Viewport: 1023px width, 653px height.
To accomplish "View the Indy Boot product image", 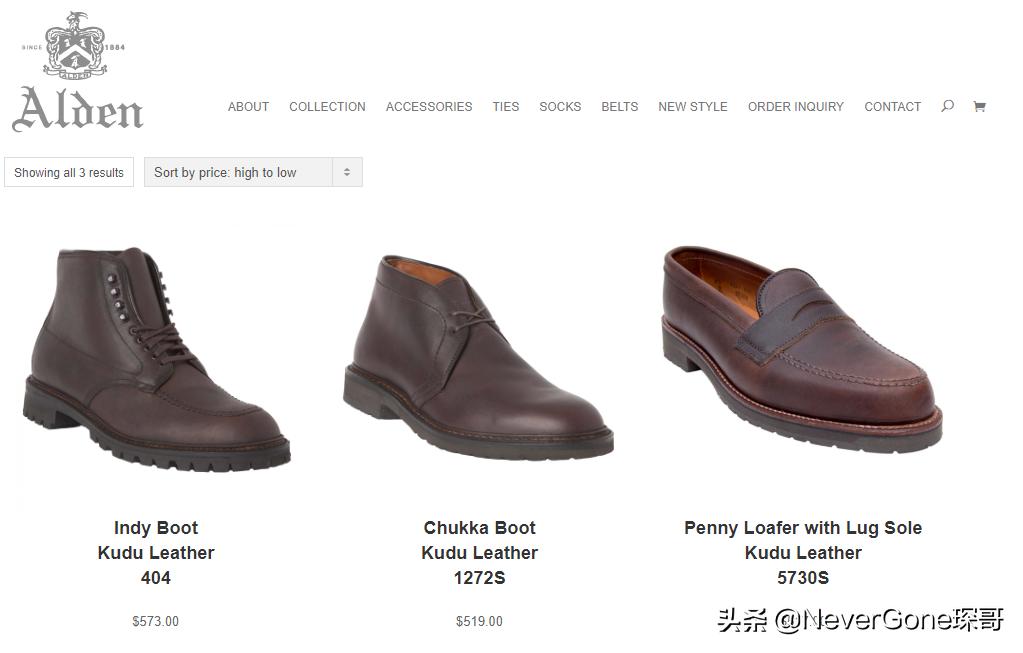I will (x=156, y=360).
